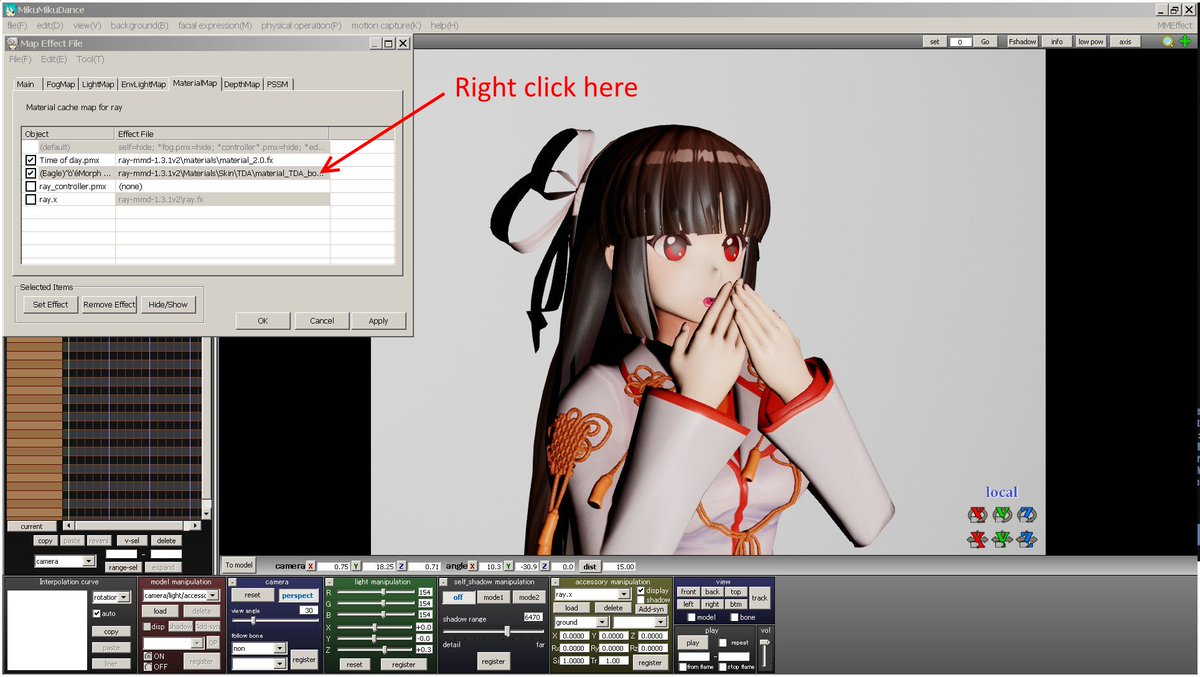The image size is (1200, 677).
Task: Click the Y-axis rotation gizmo icon
Action: click(x=1002, y=515)
